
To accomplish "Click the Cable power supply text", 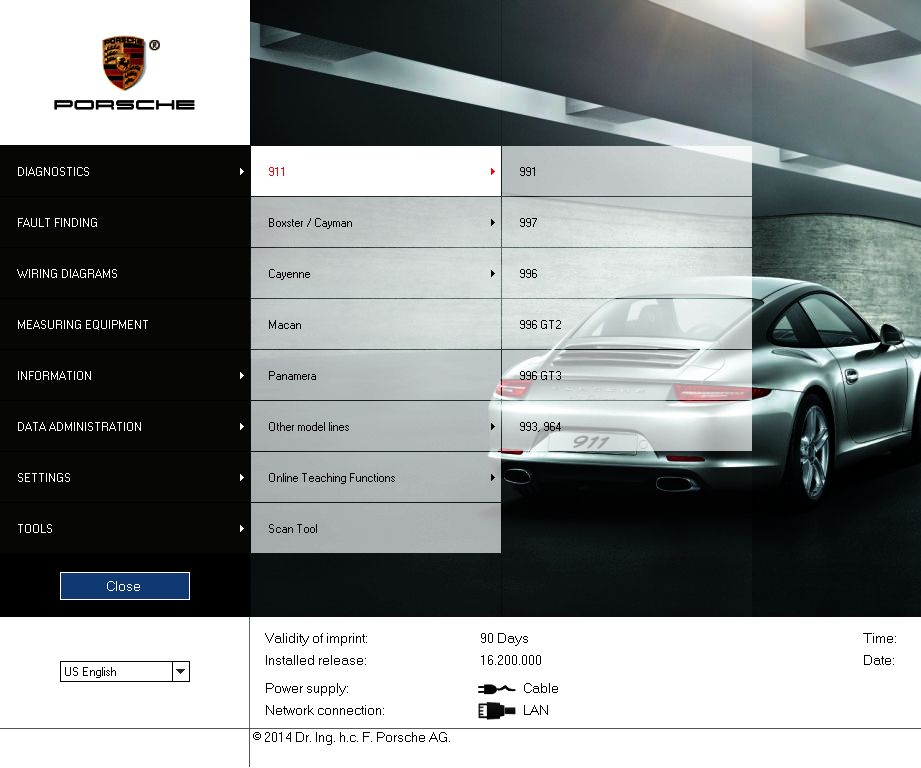I will (541, 688).
